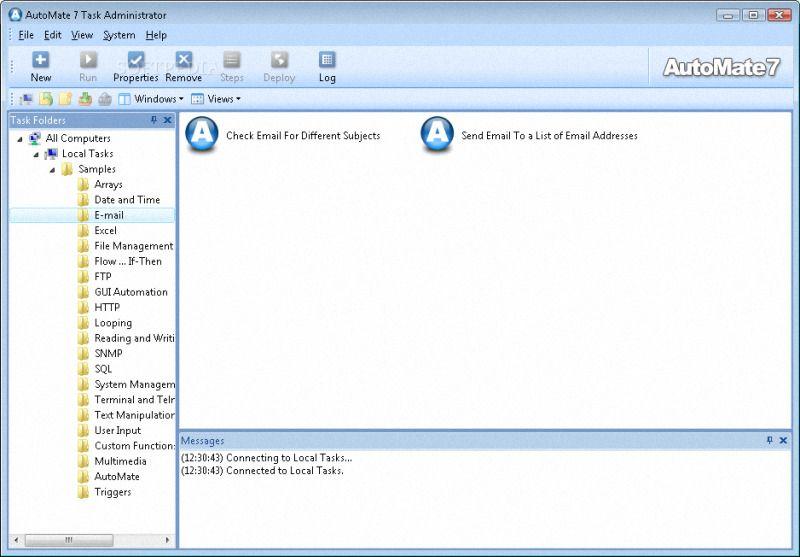This screenshot has width=800, height=557.
Task: Collapse the Local Tasks tree node
Action: [x=36, y=155]
